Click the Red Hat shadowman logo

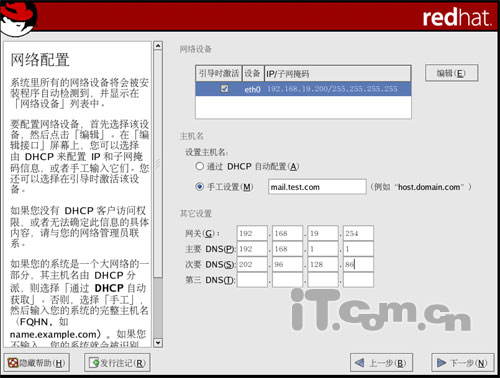point(18,17)
